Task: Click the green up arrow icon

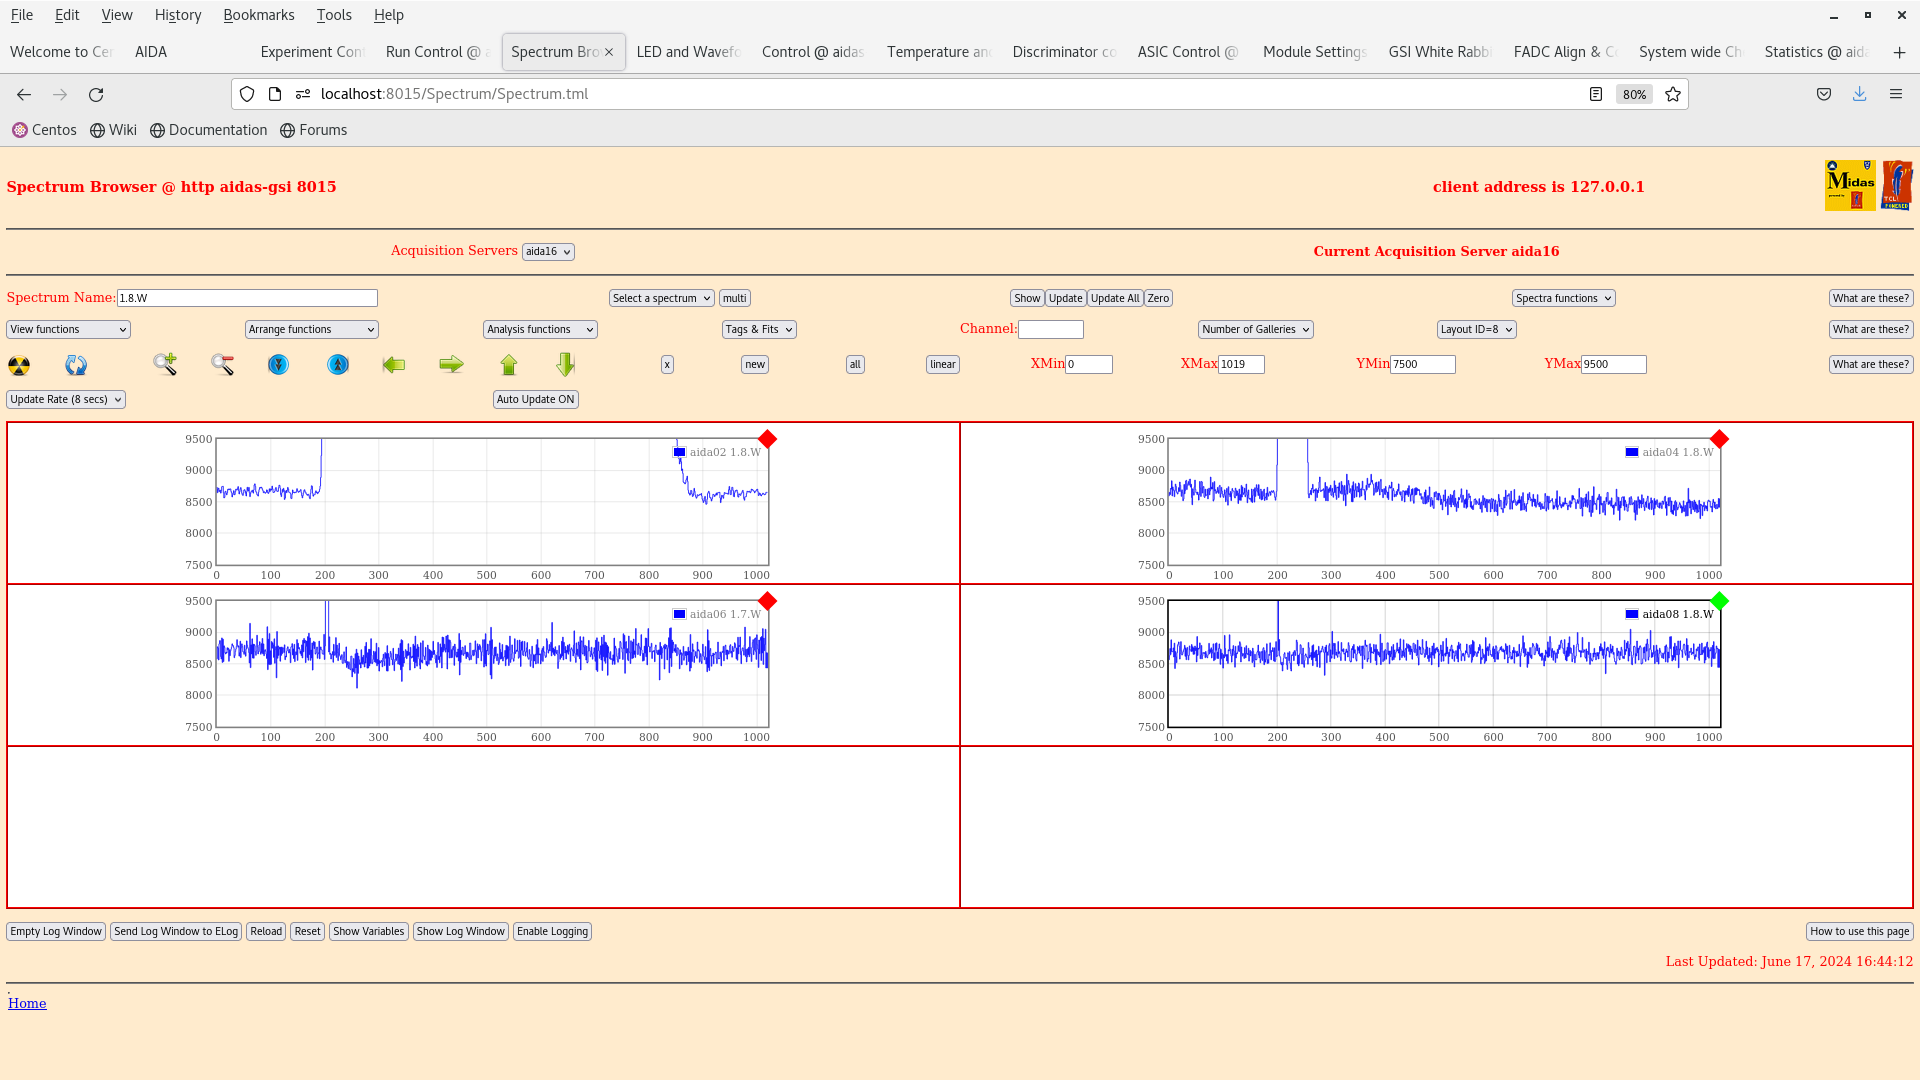Action: [509, 365]
